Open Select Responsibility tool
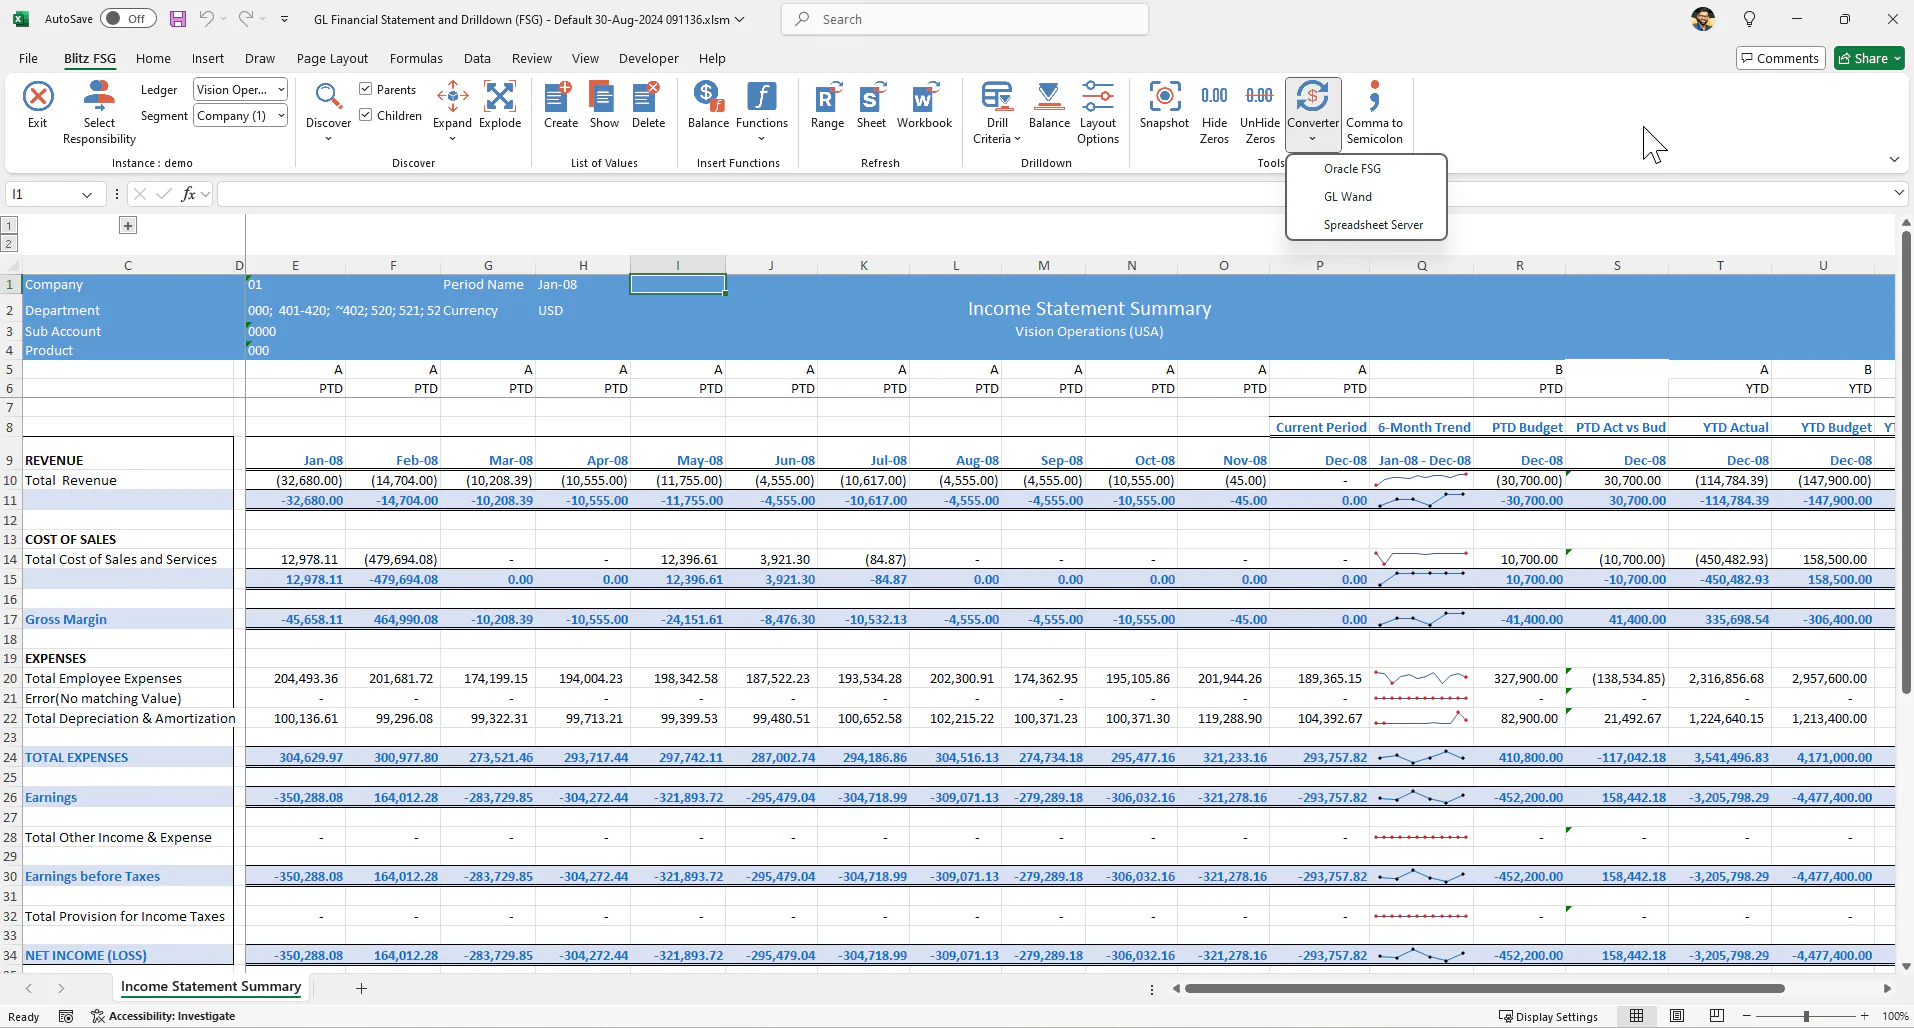The image size is (1914, 1028). click(x=99, y=112)
